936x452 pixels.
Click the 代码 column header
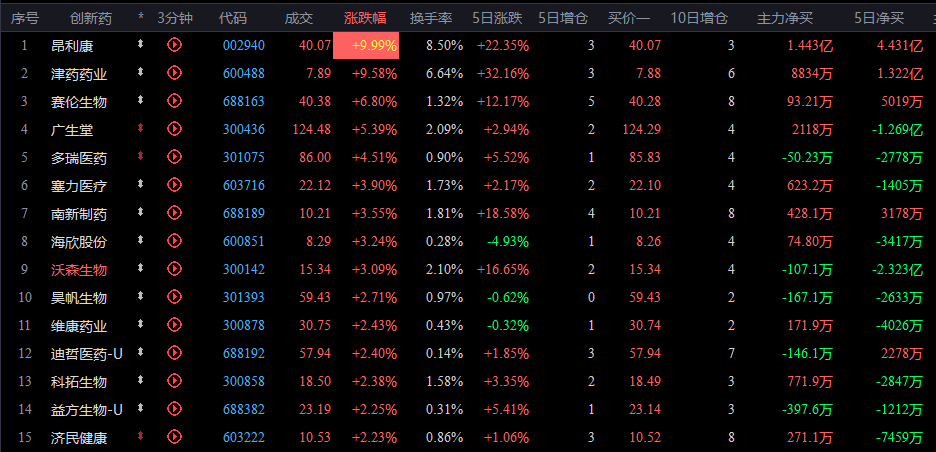click(x=232, y=19)
